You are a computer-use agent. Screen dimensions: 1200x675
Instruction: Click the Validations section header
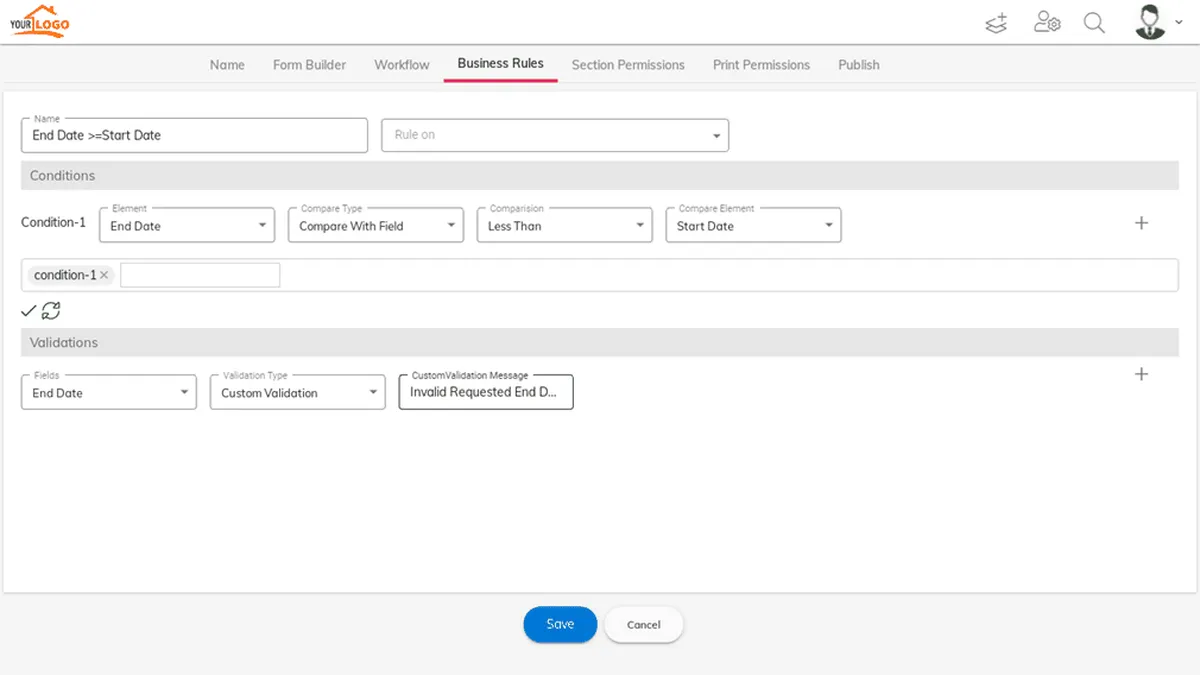click(600, 342)
